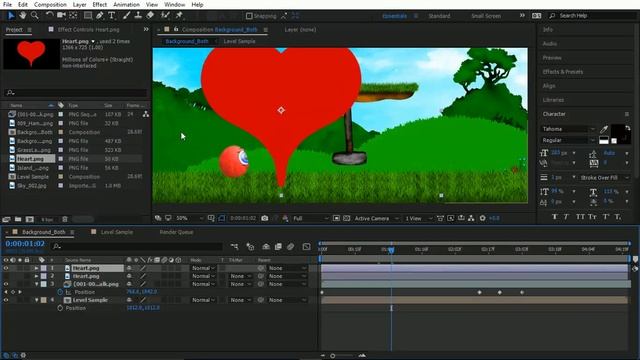Toggle the Position stopwatch of layer 3
This screenshot has width=640, height=360.
60,292
